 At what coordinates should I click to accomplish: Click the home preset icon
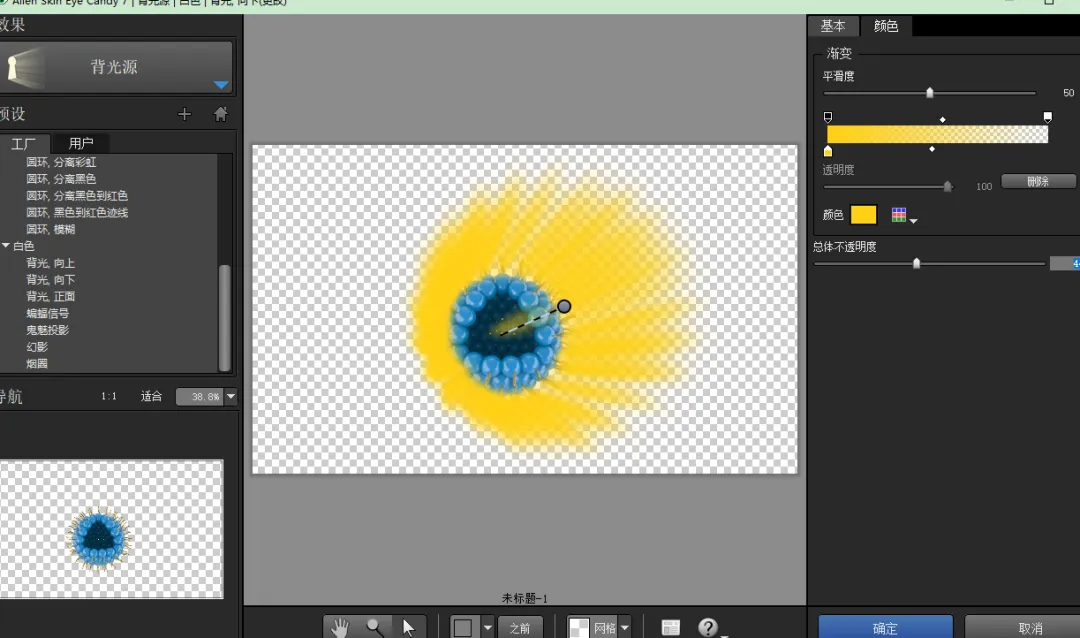coord(220,114)
